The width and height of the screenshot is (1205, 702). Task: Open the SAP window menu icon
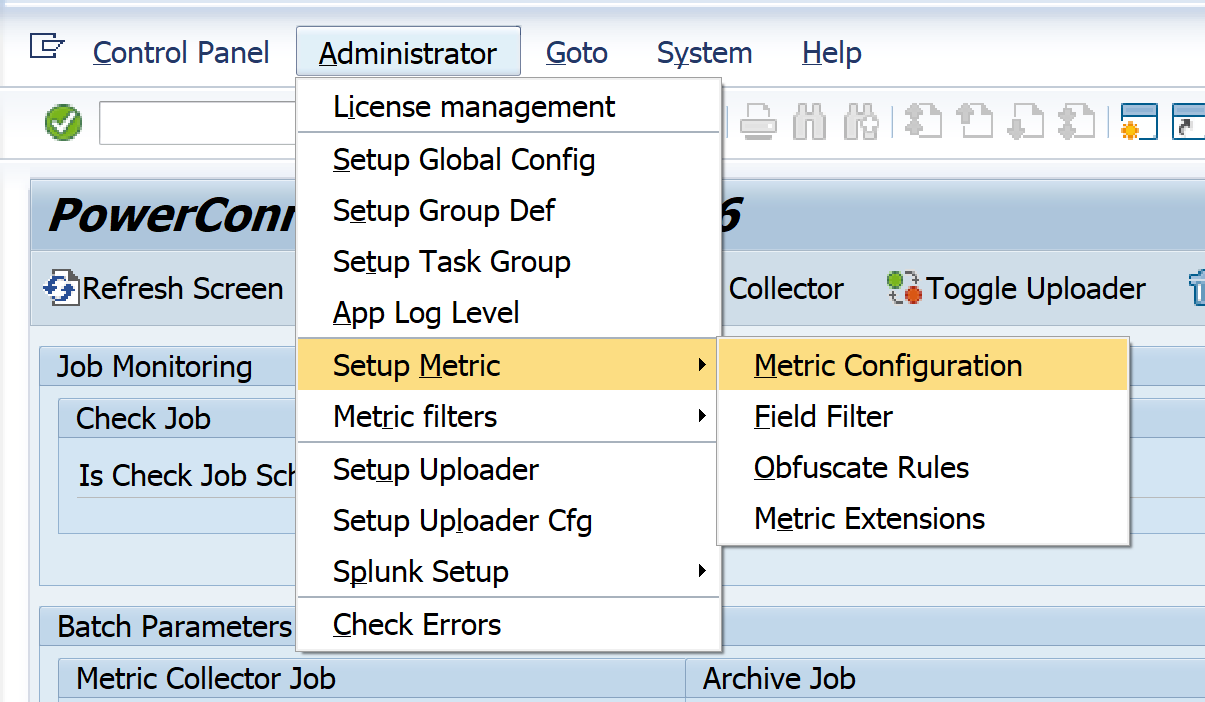(x=47, y=47)
